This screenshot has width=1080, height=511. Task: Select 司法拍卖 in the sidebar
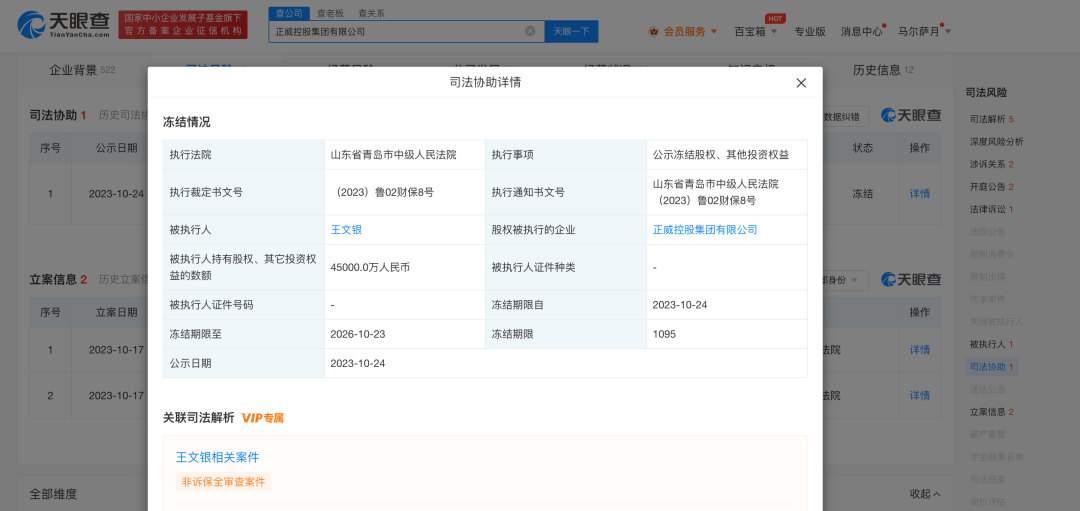pos(987,479)
